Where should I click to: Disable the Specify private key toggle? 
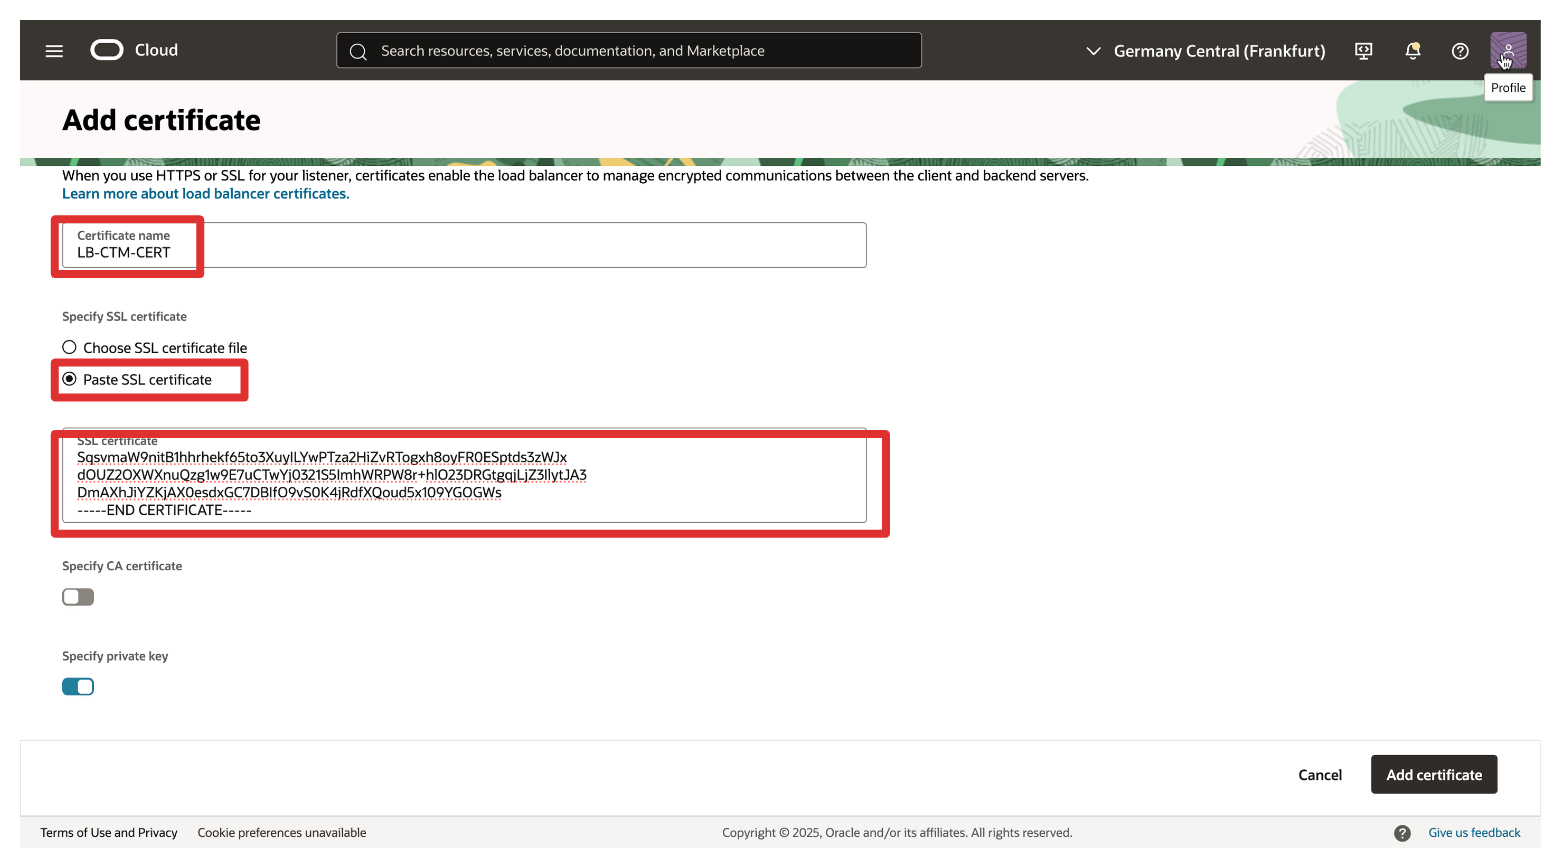coord(78,687)
